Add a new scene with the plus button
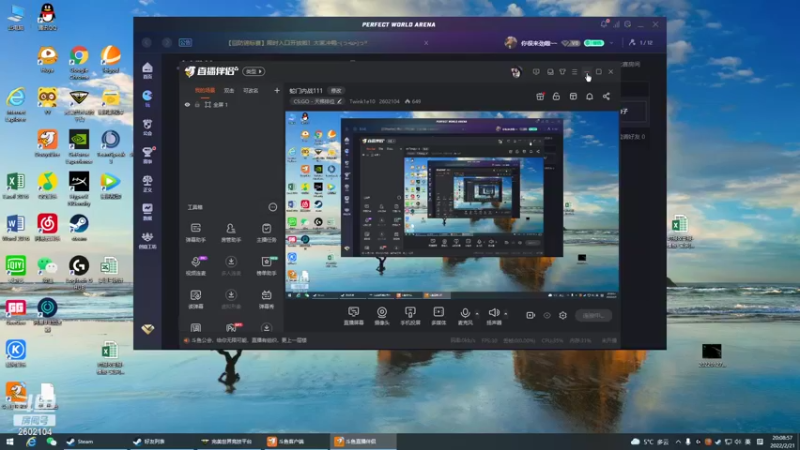800x450 pixels. 277,90
